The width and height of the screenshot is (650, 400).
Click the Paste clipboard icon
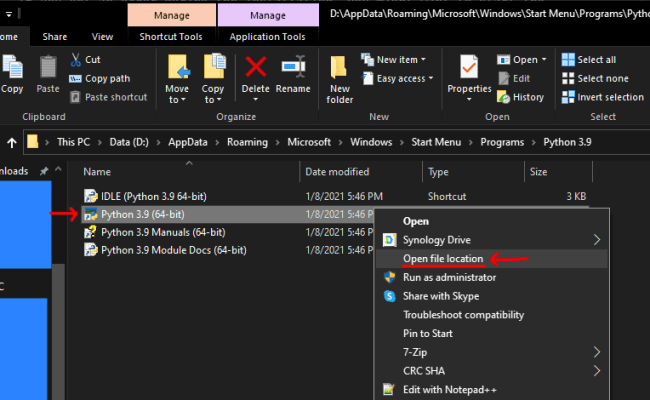point(48,67)
